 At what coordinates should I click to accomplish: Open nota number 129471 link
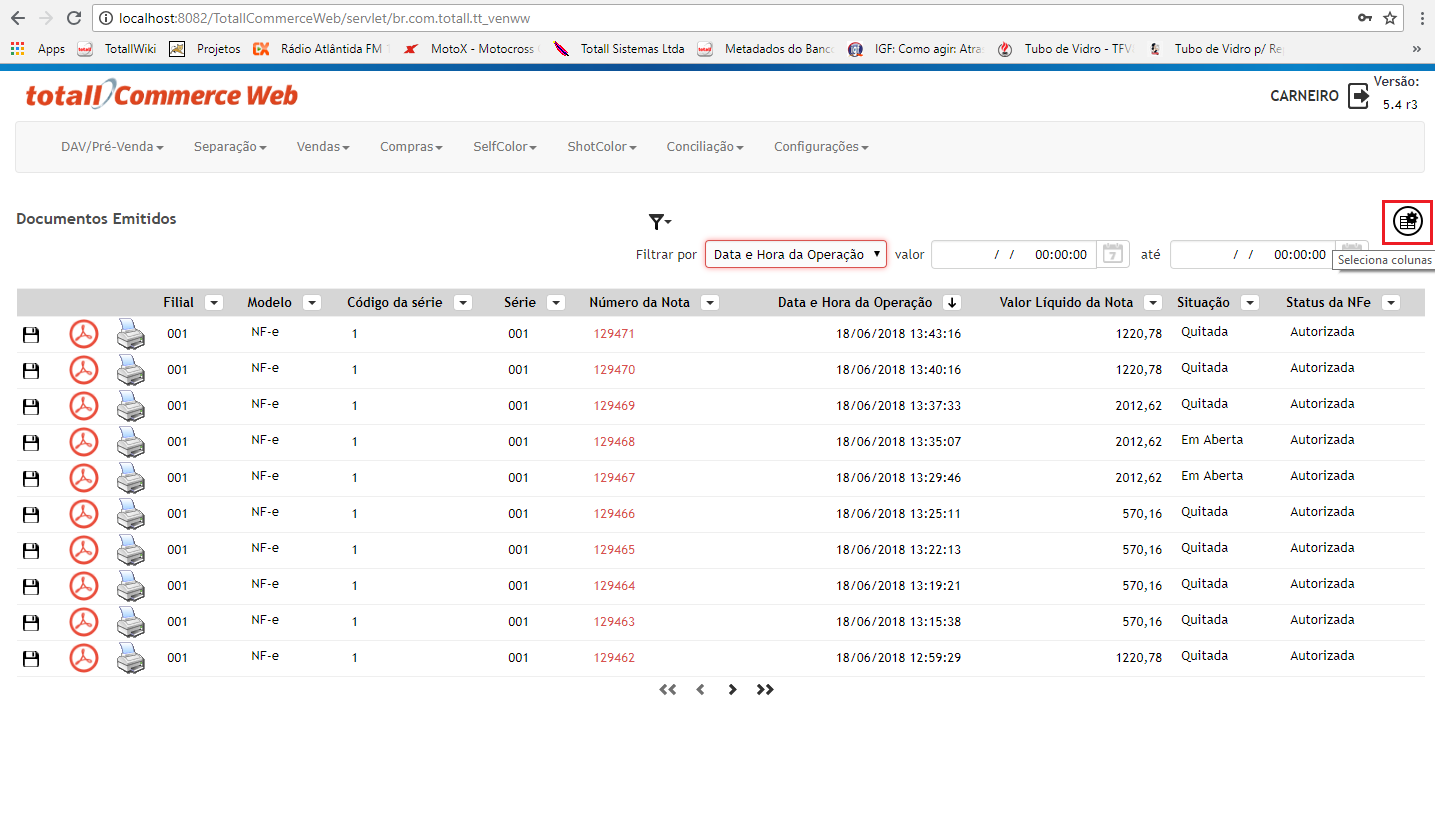[x=614, y=334]
